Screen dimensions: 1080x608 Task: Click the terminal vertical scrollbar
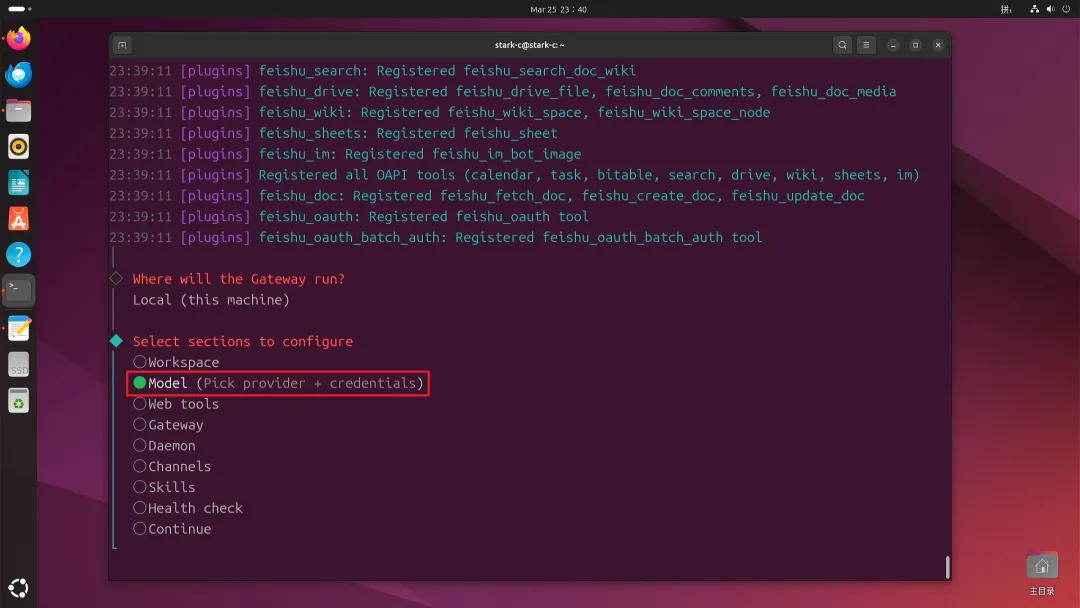[948, 567]
